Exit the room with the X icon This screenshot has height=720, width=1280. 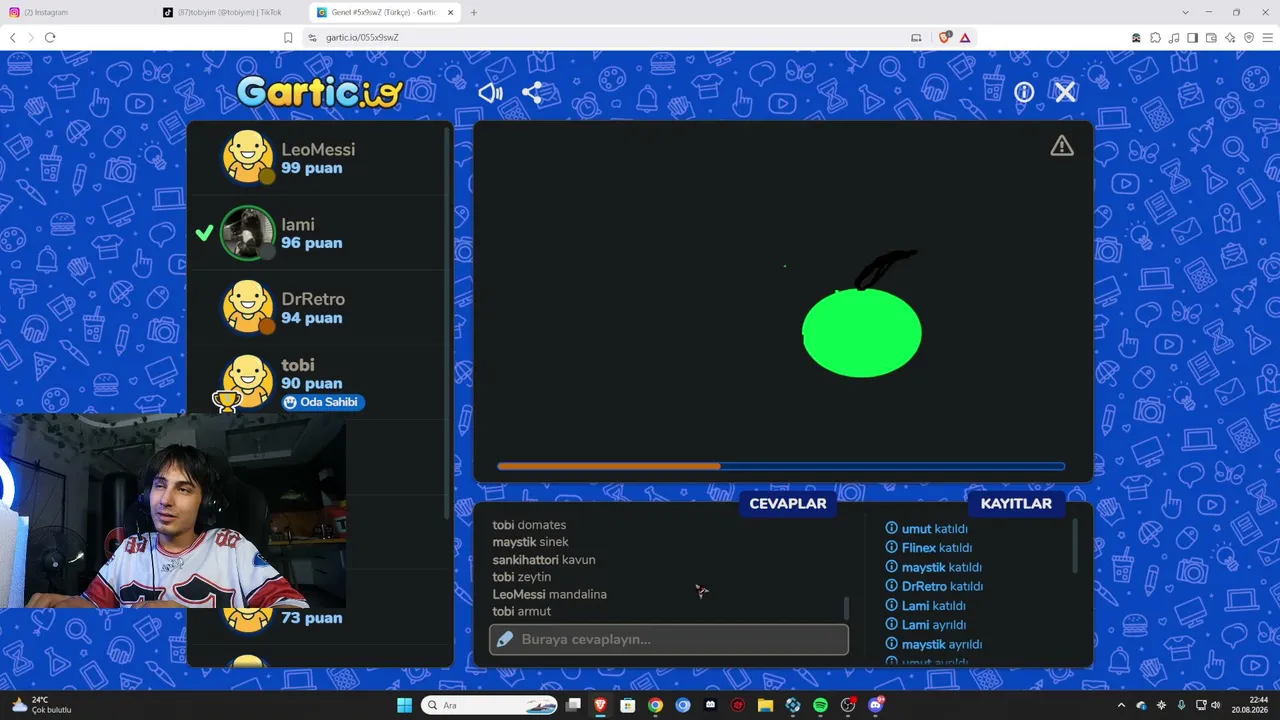point(1065,92)
